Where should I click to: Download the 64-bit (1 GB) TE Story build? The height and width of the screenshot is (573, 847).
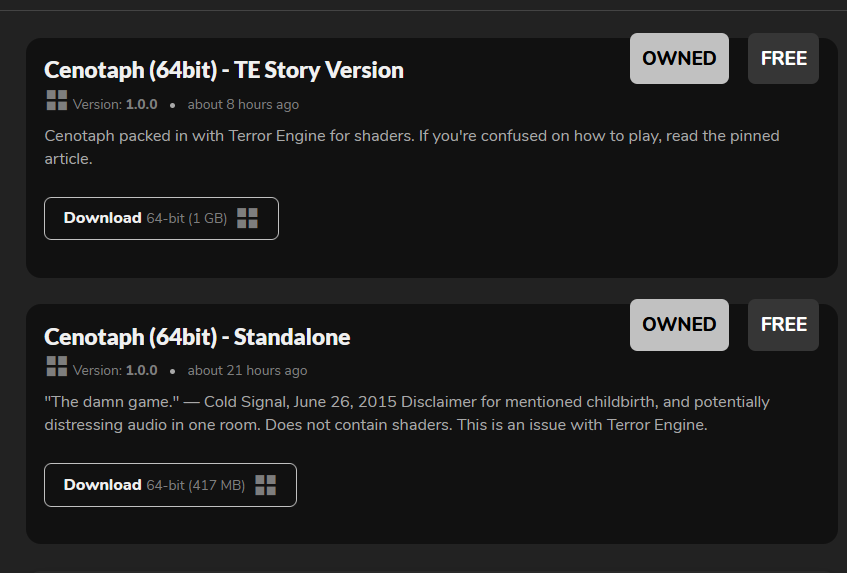(162, 218)
